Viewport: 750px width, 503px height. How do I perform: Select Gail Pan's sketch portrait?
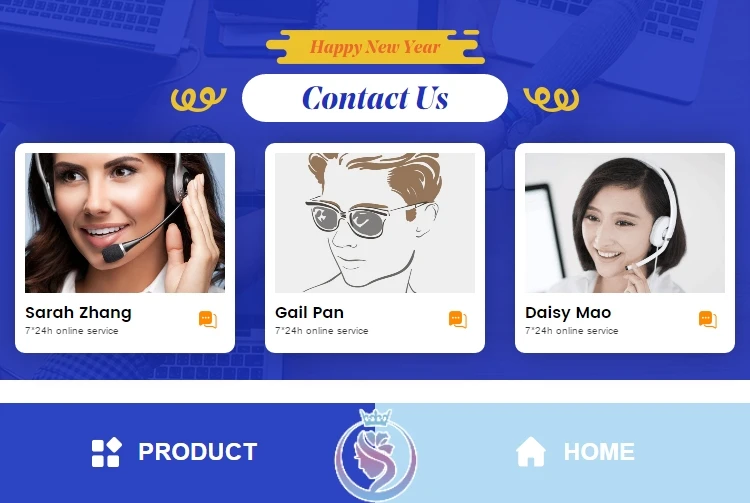pyautogui.click(x=375, y=223)
